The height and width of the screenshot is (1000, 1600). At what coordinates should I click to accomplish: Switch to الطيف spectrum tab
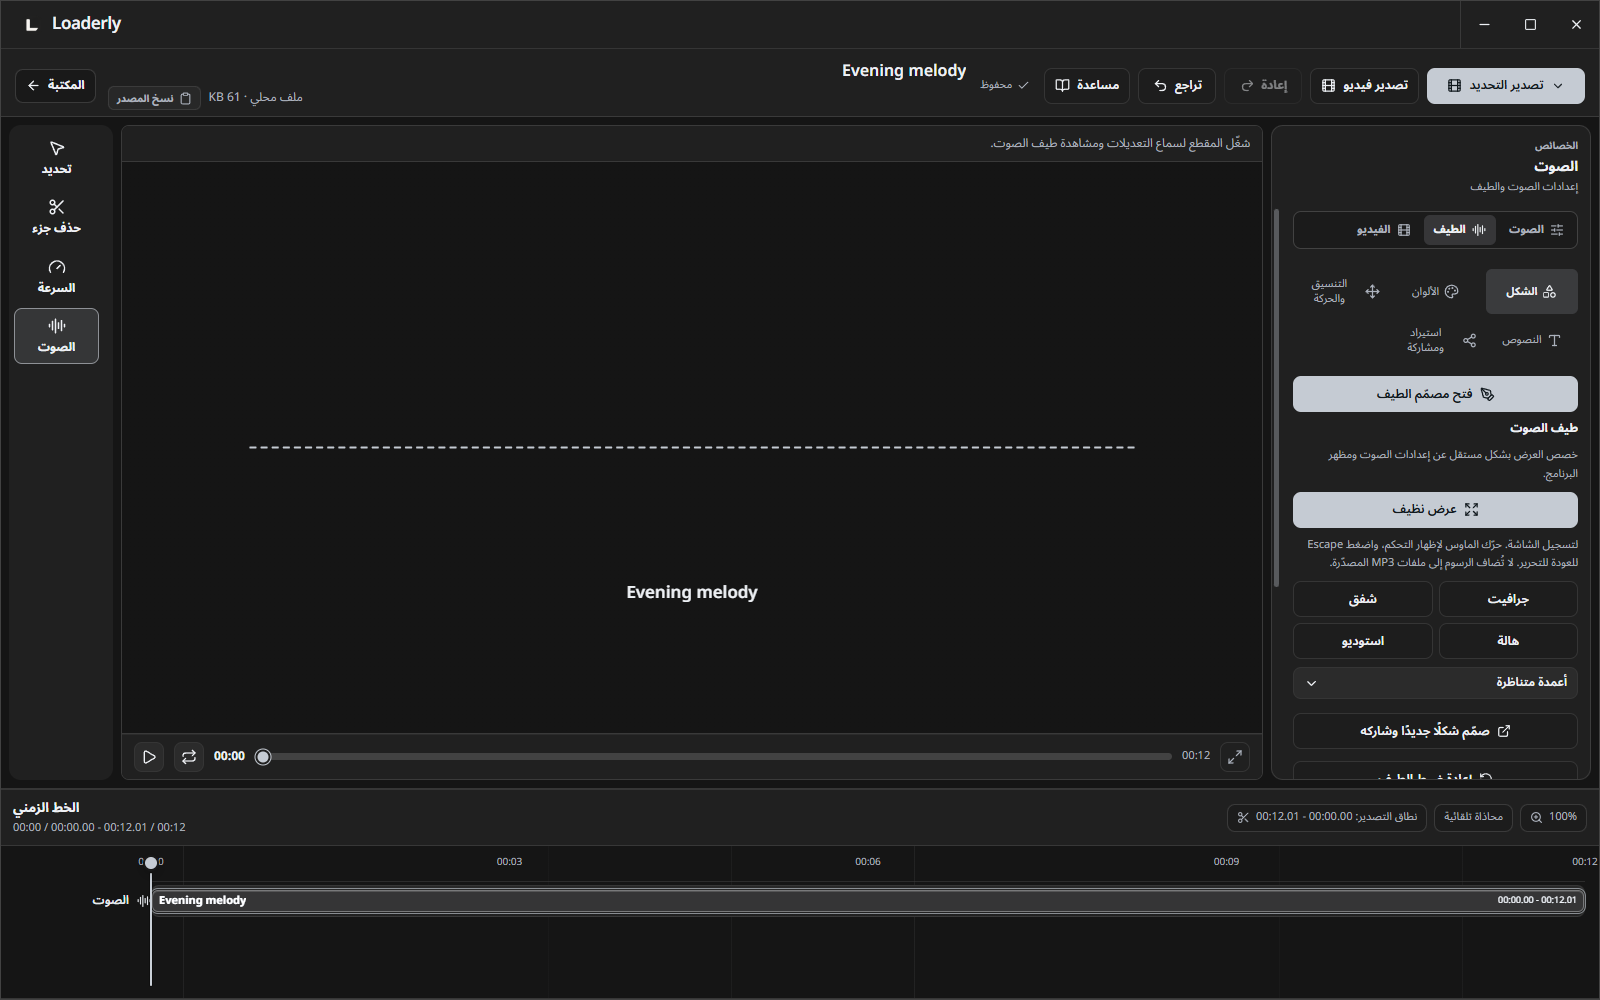click(1459, 230)
